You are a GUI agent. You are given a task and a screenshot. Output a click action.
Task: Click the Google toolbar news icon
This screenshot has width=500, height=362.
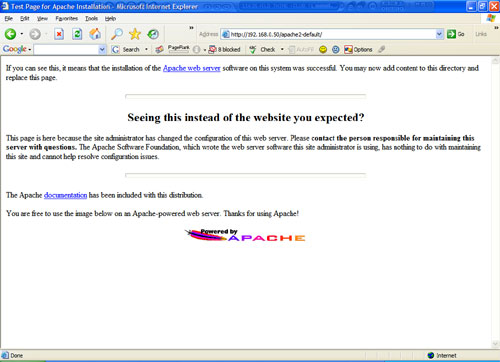tap(159, 50)
